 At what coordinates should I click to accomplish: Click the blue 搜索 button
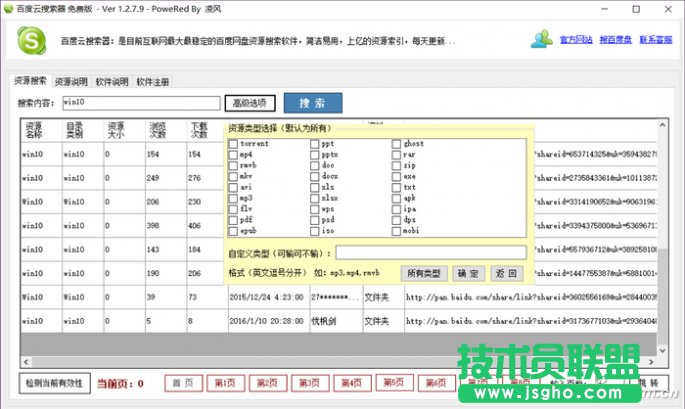pos(313,103)
